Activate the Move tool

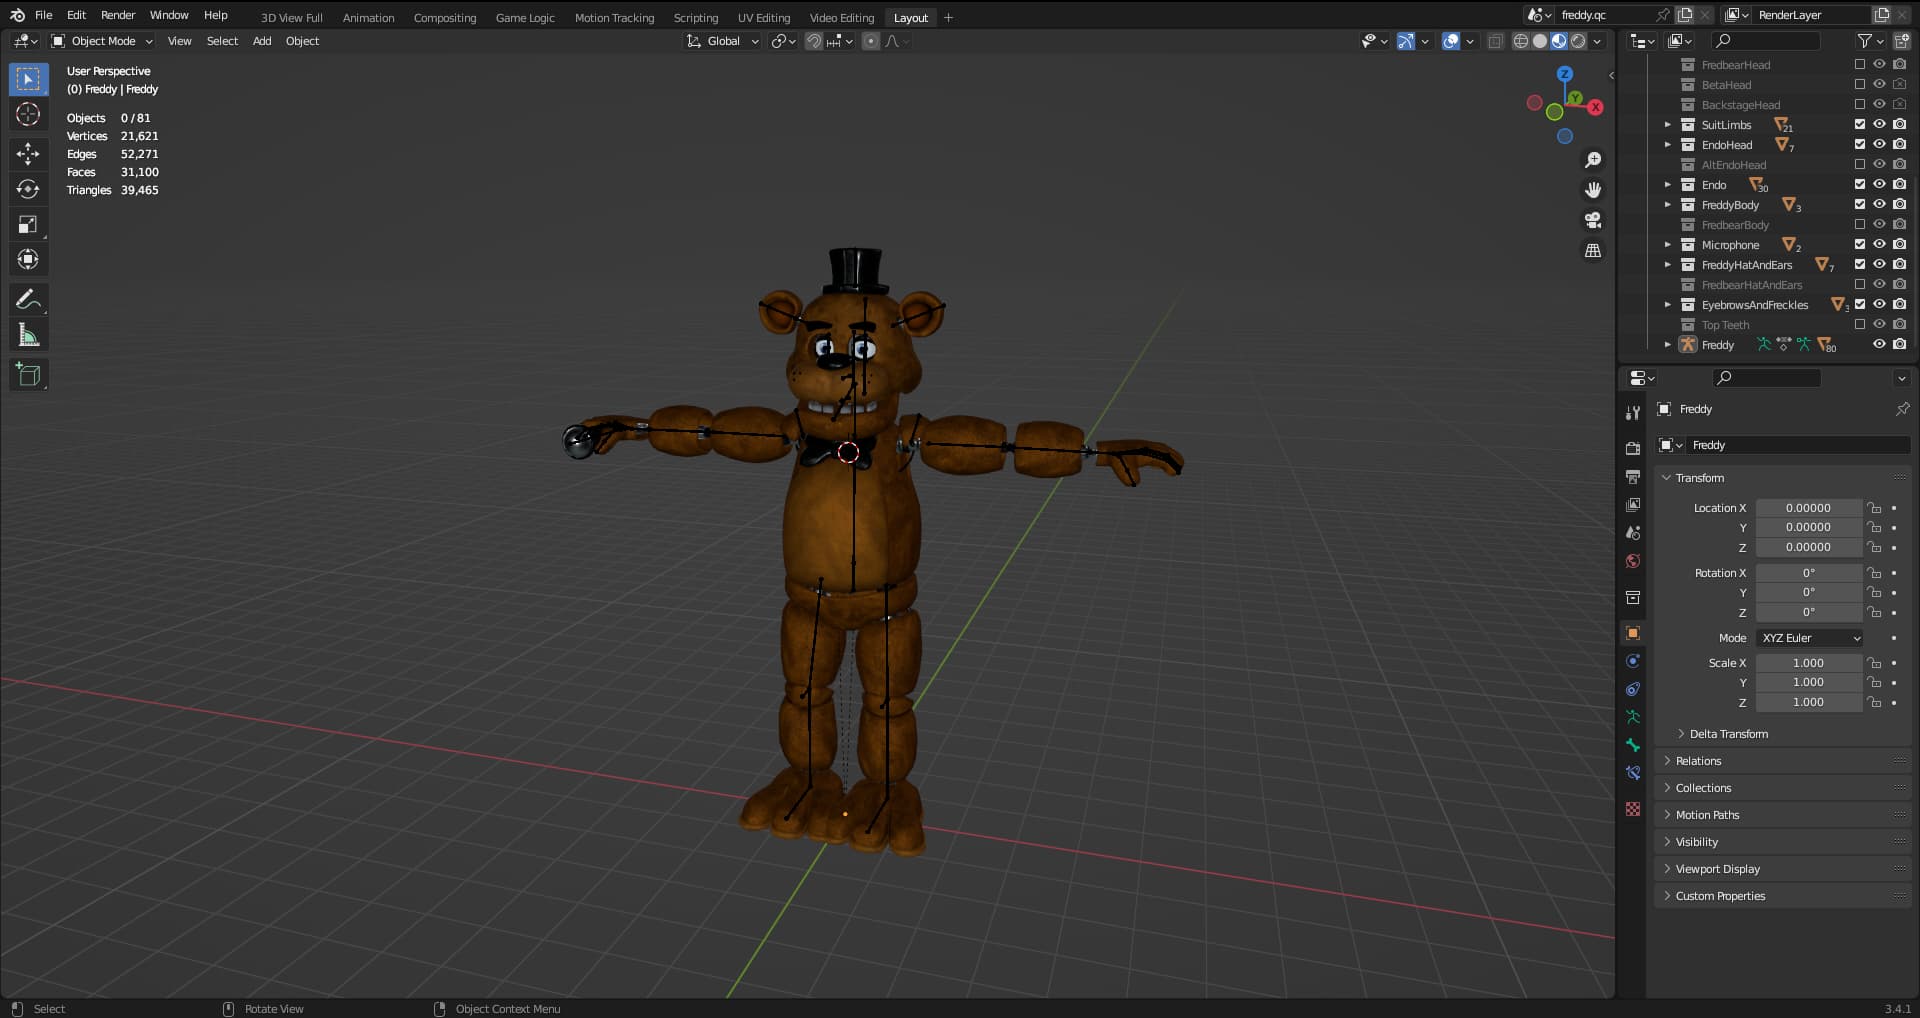tap(28, 153)
